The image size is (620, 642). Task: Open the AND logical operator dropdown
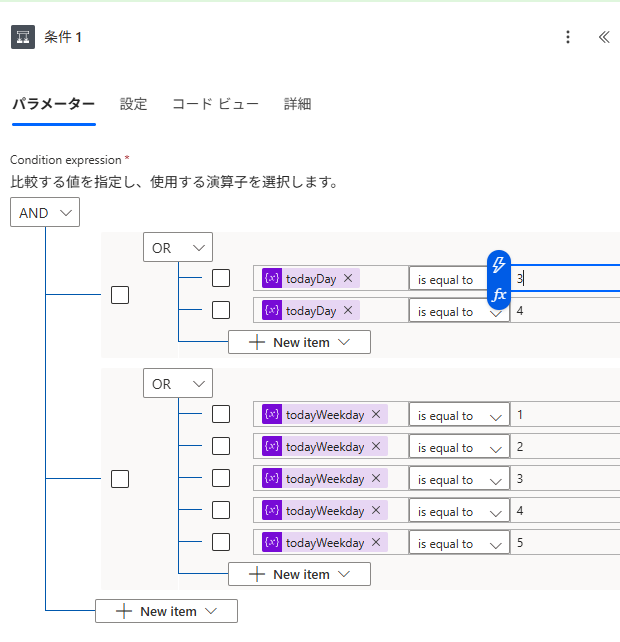(45, 212)
